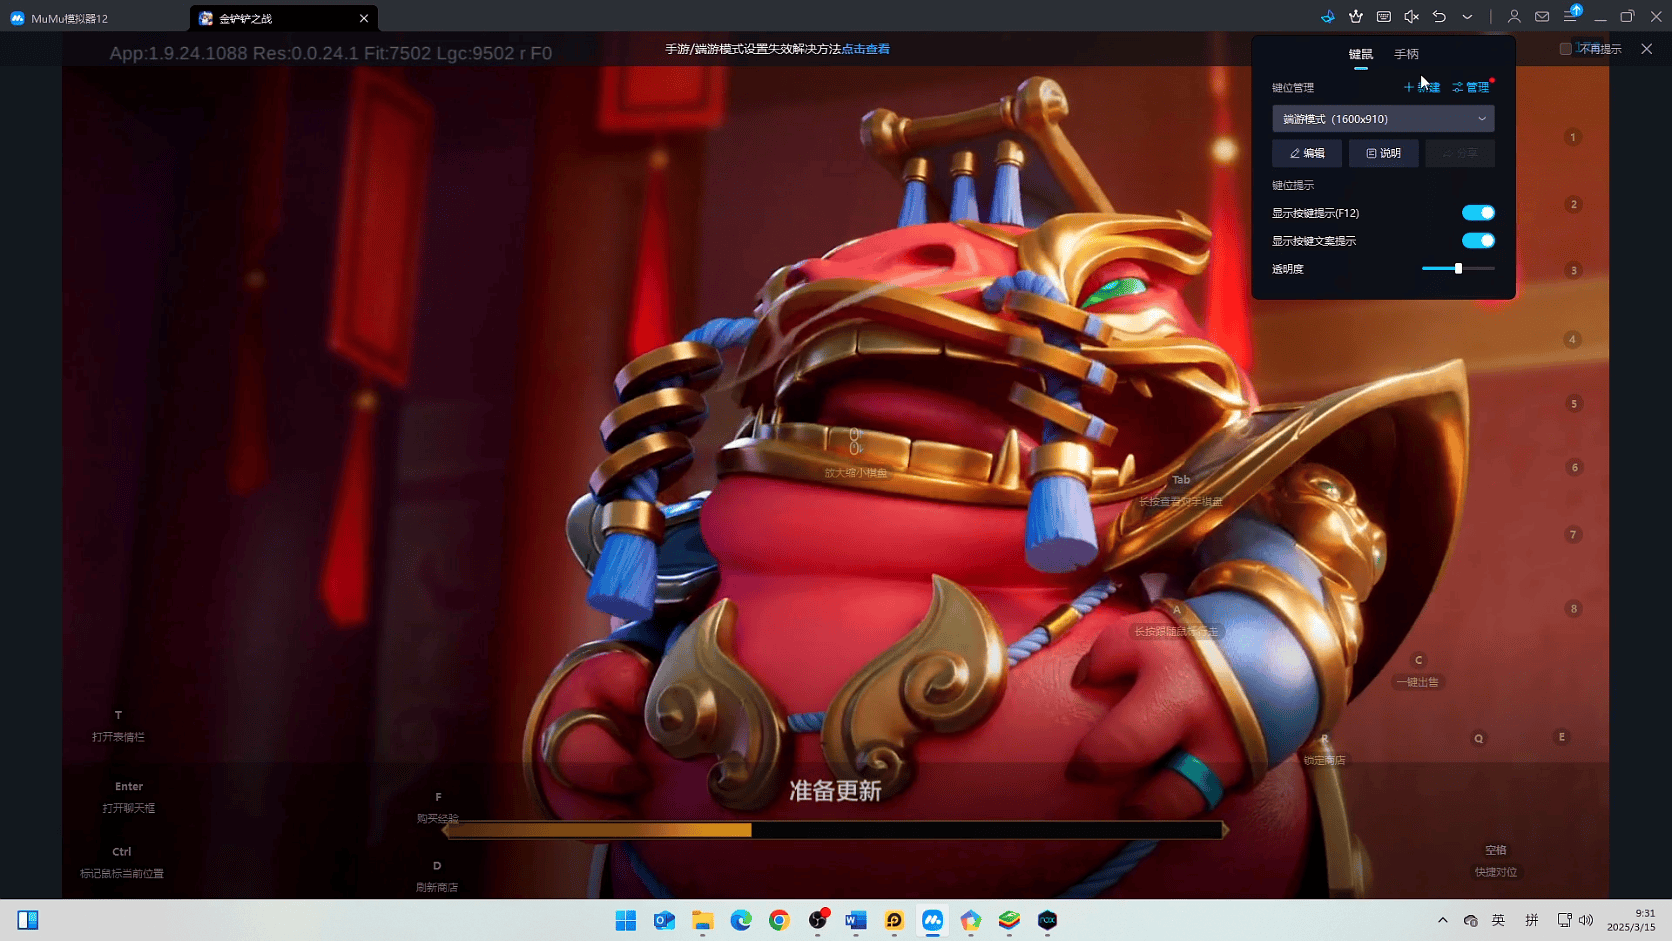1672x941 pixels.
Task: Launch Google Chrome from taskbar
Action: click(779, 920)
